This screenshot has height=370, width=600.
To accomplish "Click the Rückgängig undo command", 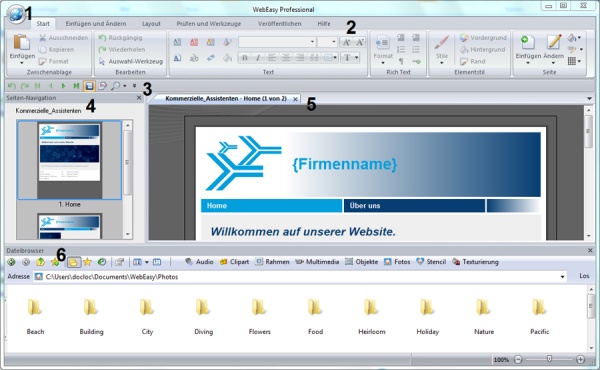I will tap(120, 37).
